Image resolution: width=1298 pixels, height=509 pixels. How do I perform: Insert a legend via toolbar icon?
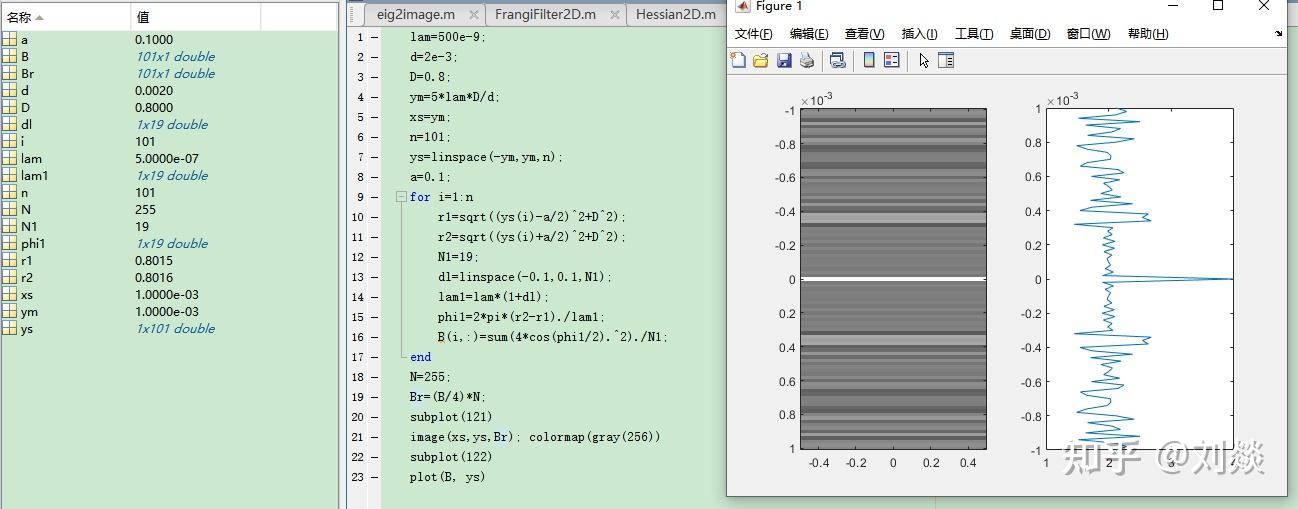(891, 61)
